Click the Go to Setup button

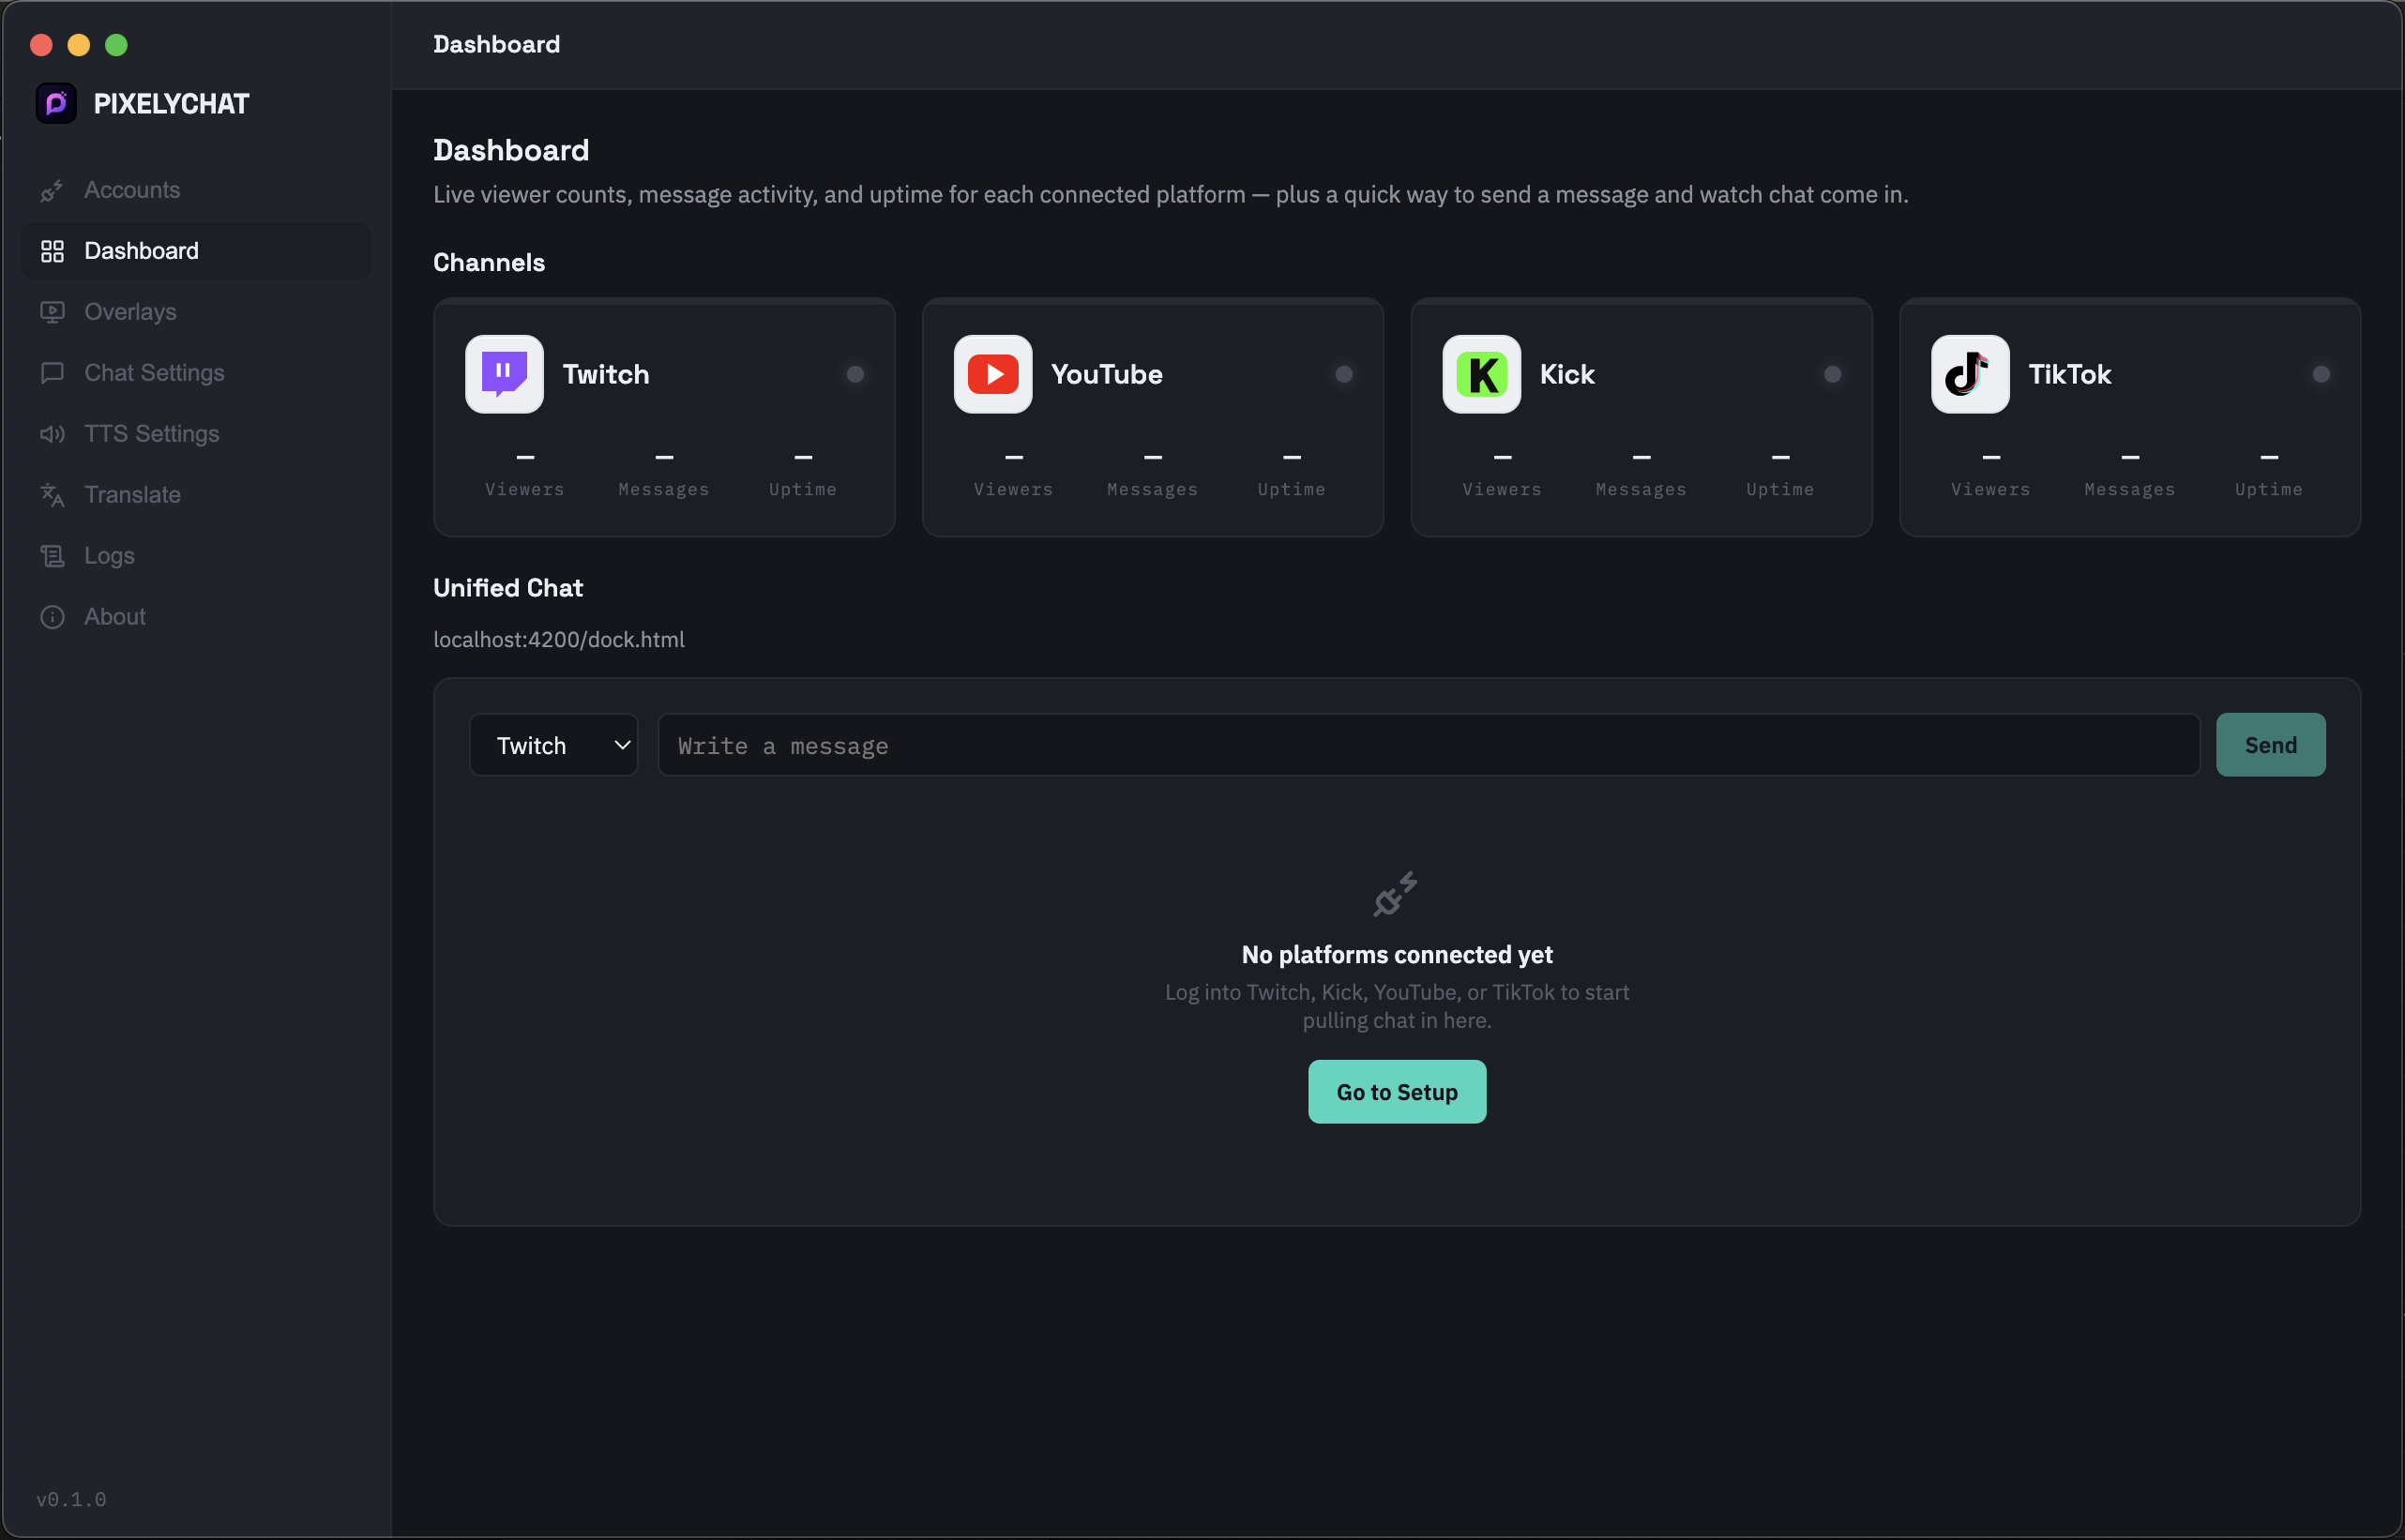(1397, 1092)
